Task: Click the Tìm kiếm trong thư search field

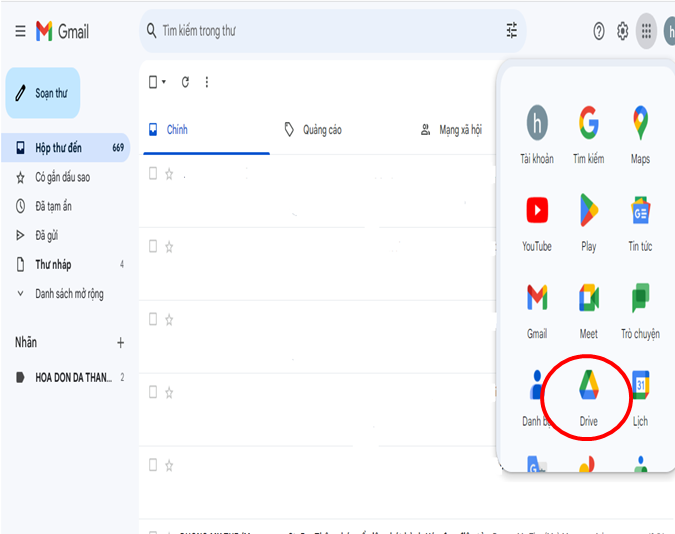Action: point(331,31)
